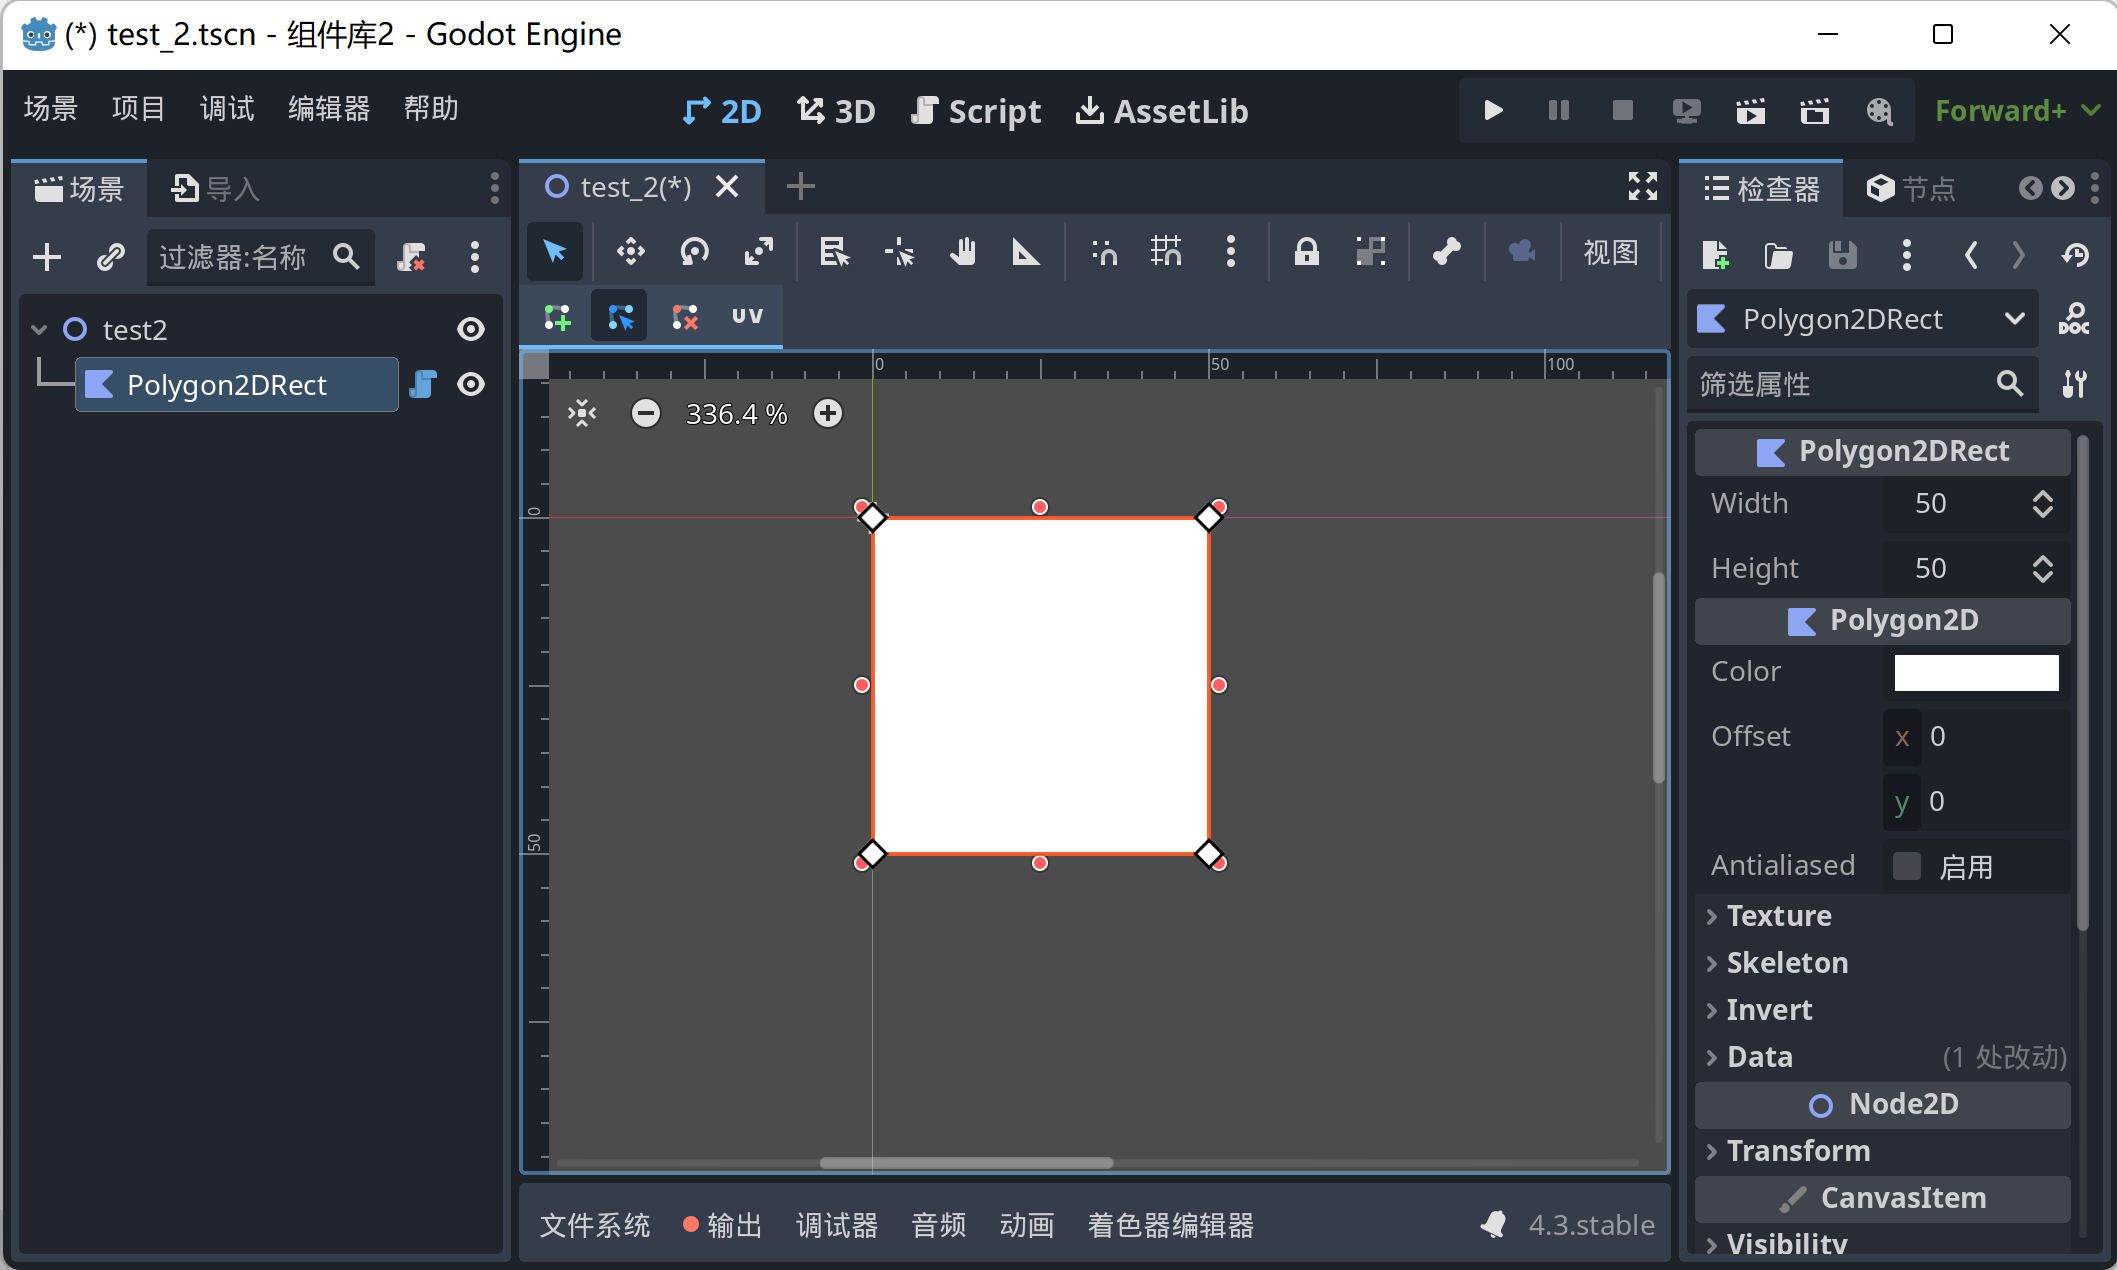
Task: Expand the Texture section
Action: pyautogui.click(x=1775, y=915)
